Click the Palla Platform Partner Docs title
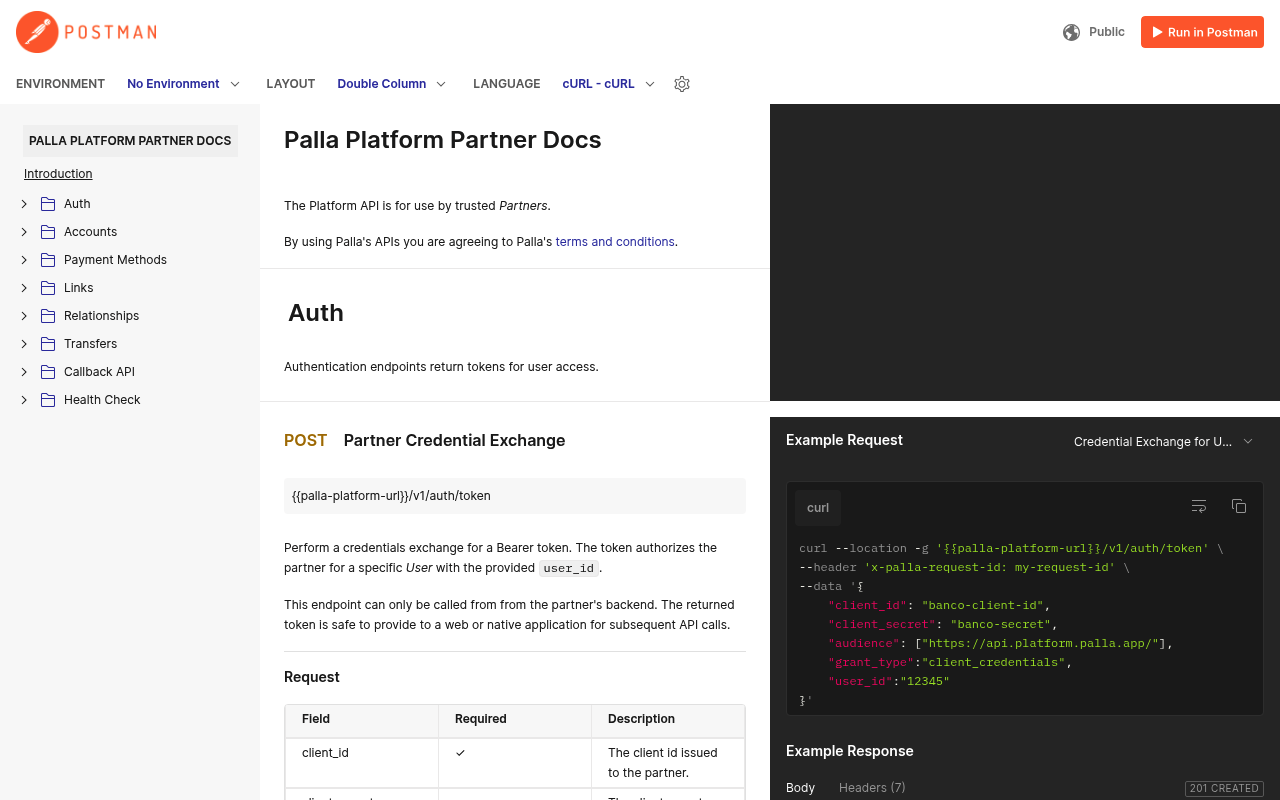 point(442,140)
